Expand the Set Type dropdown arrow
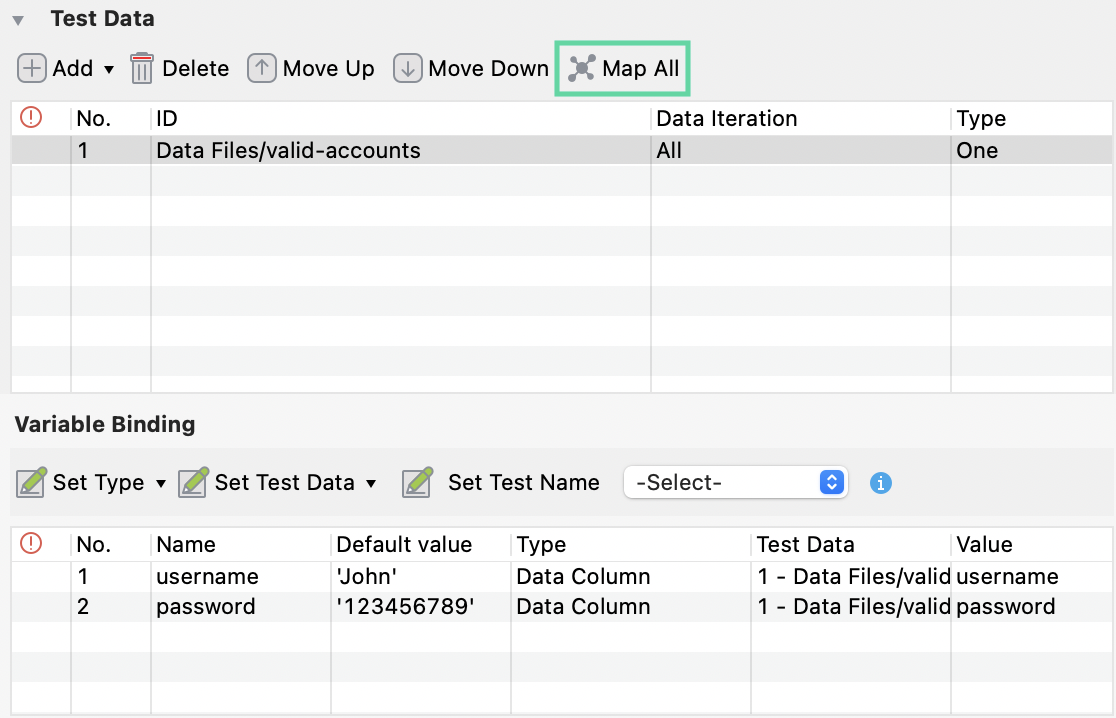 tap(161, 483)
